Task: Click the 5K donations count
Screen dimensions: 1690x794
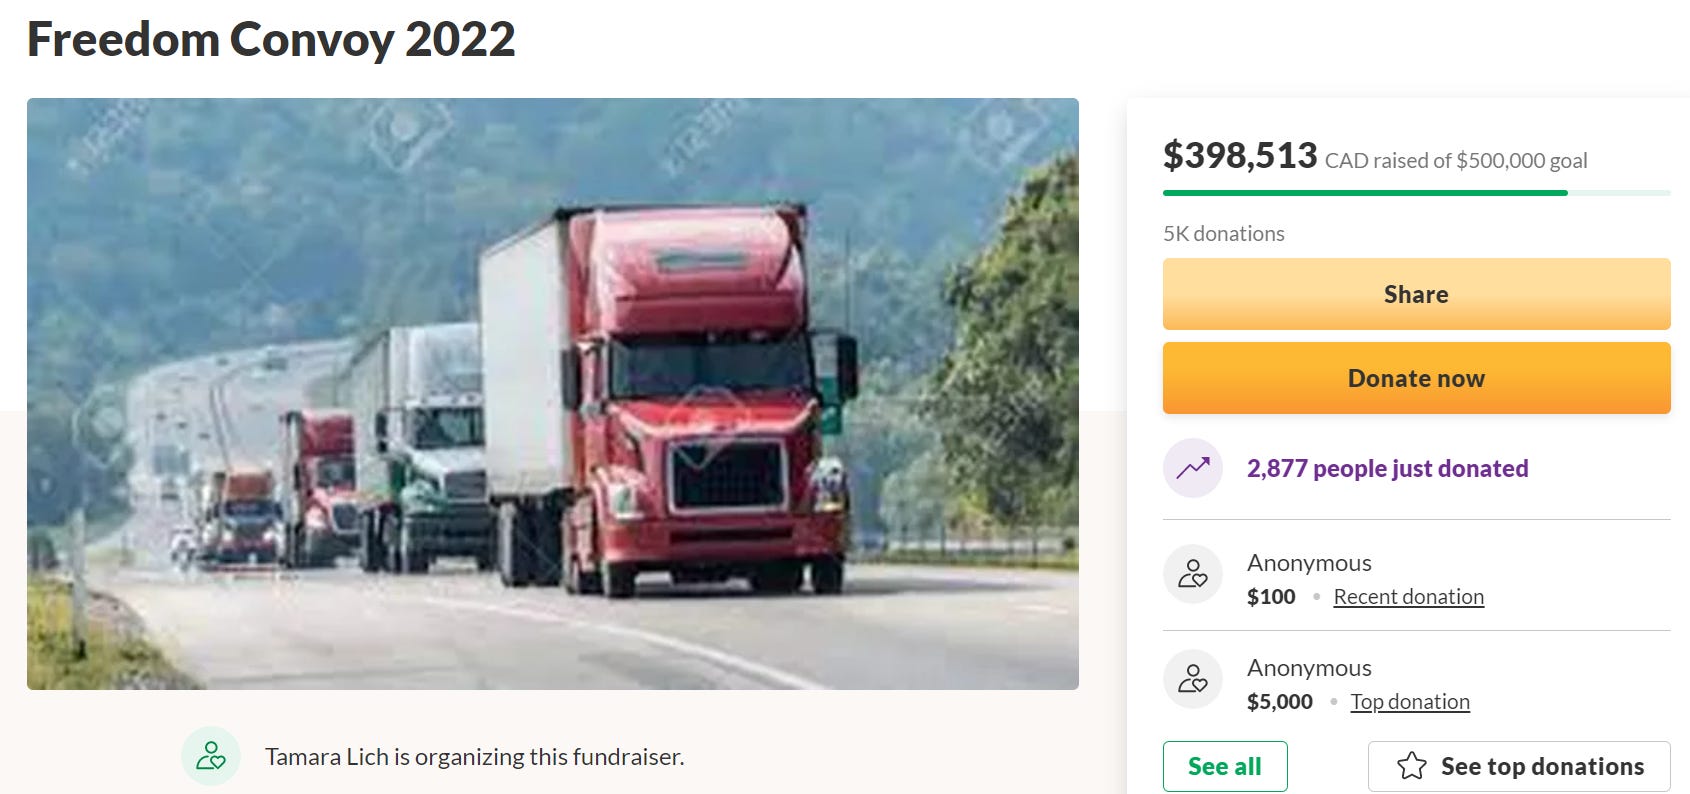Action: click(1224, 233)
